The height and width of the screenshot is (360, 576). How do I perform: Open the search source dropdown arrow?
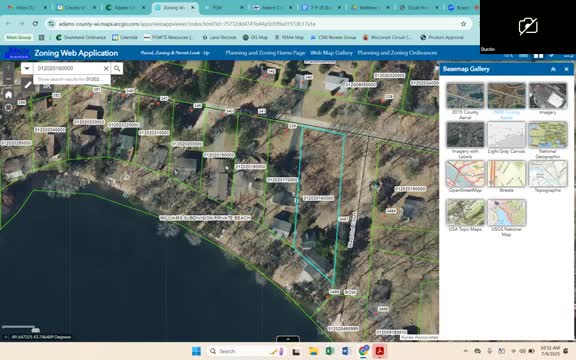27,68
